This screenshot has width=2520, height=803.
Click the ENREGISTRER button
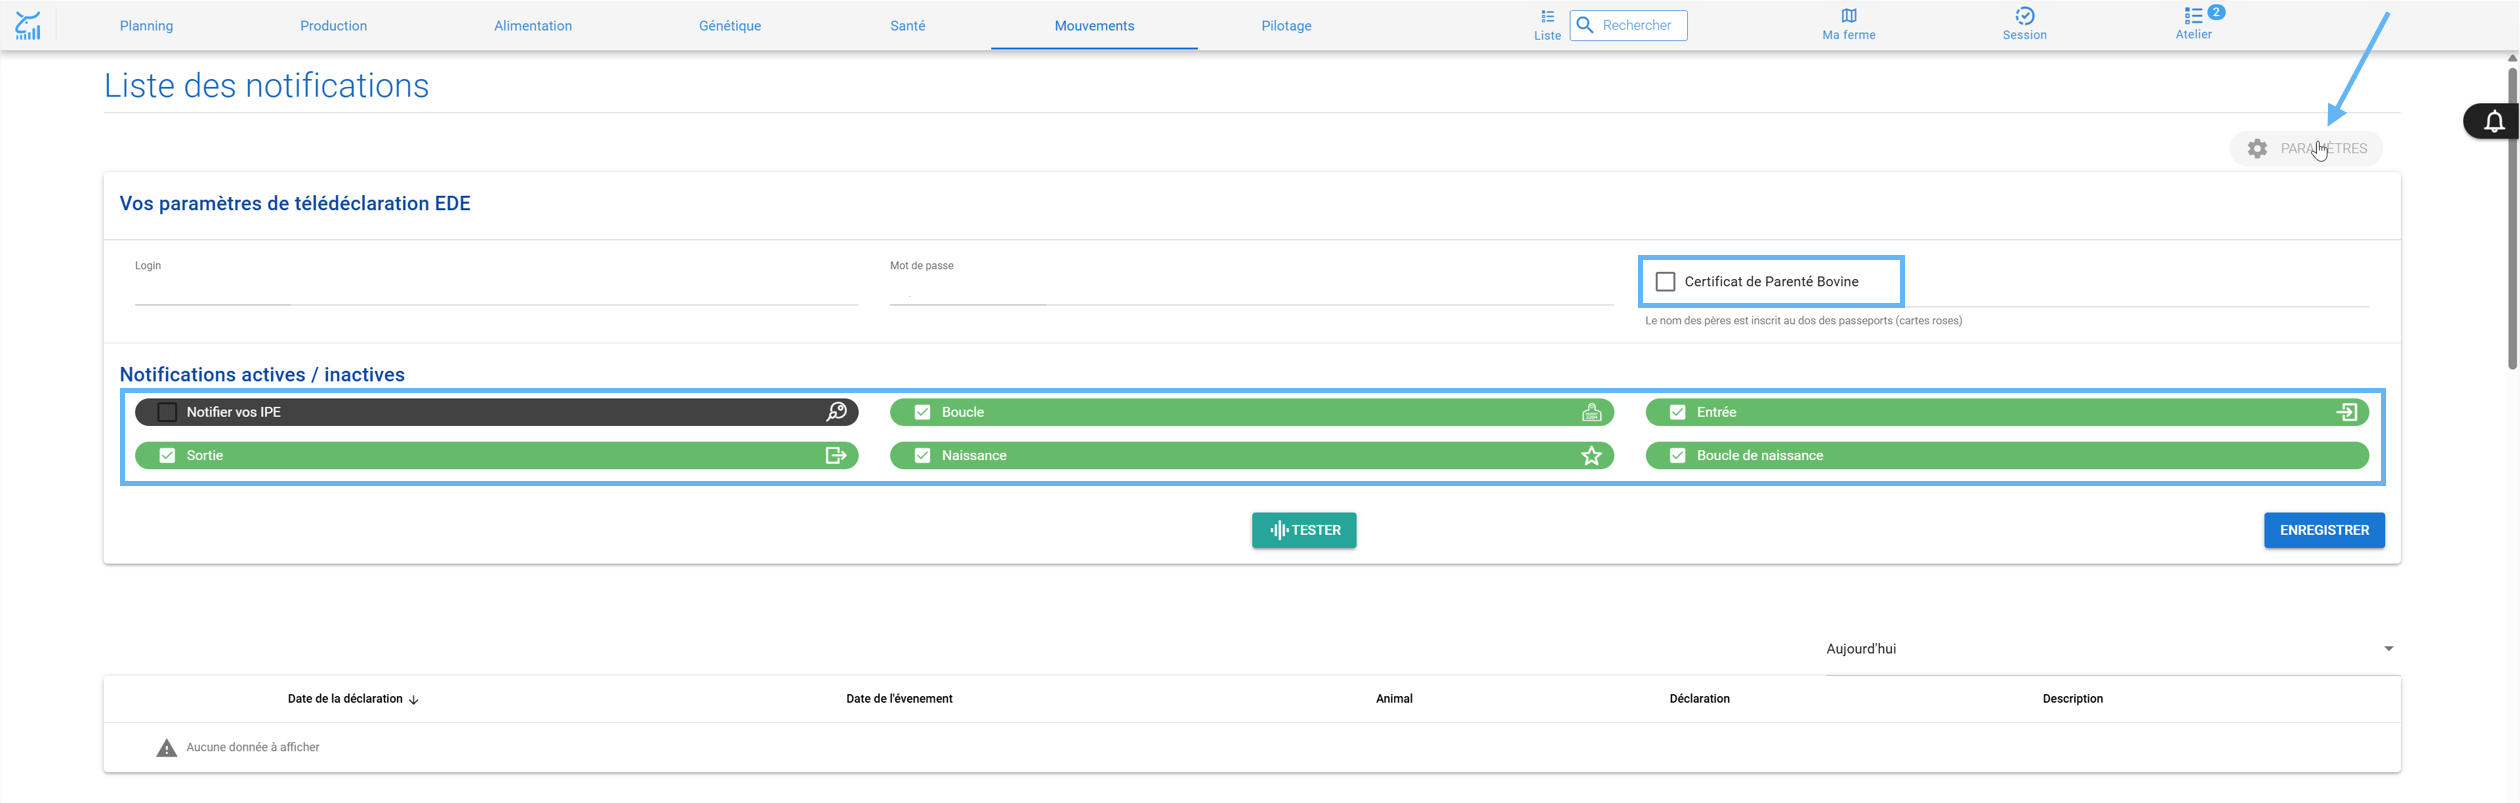tap(2324, 531)
